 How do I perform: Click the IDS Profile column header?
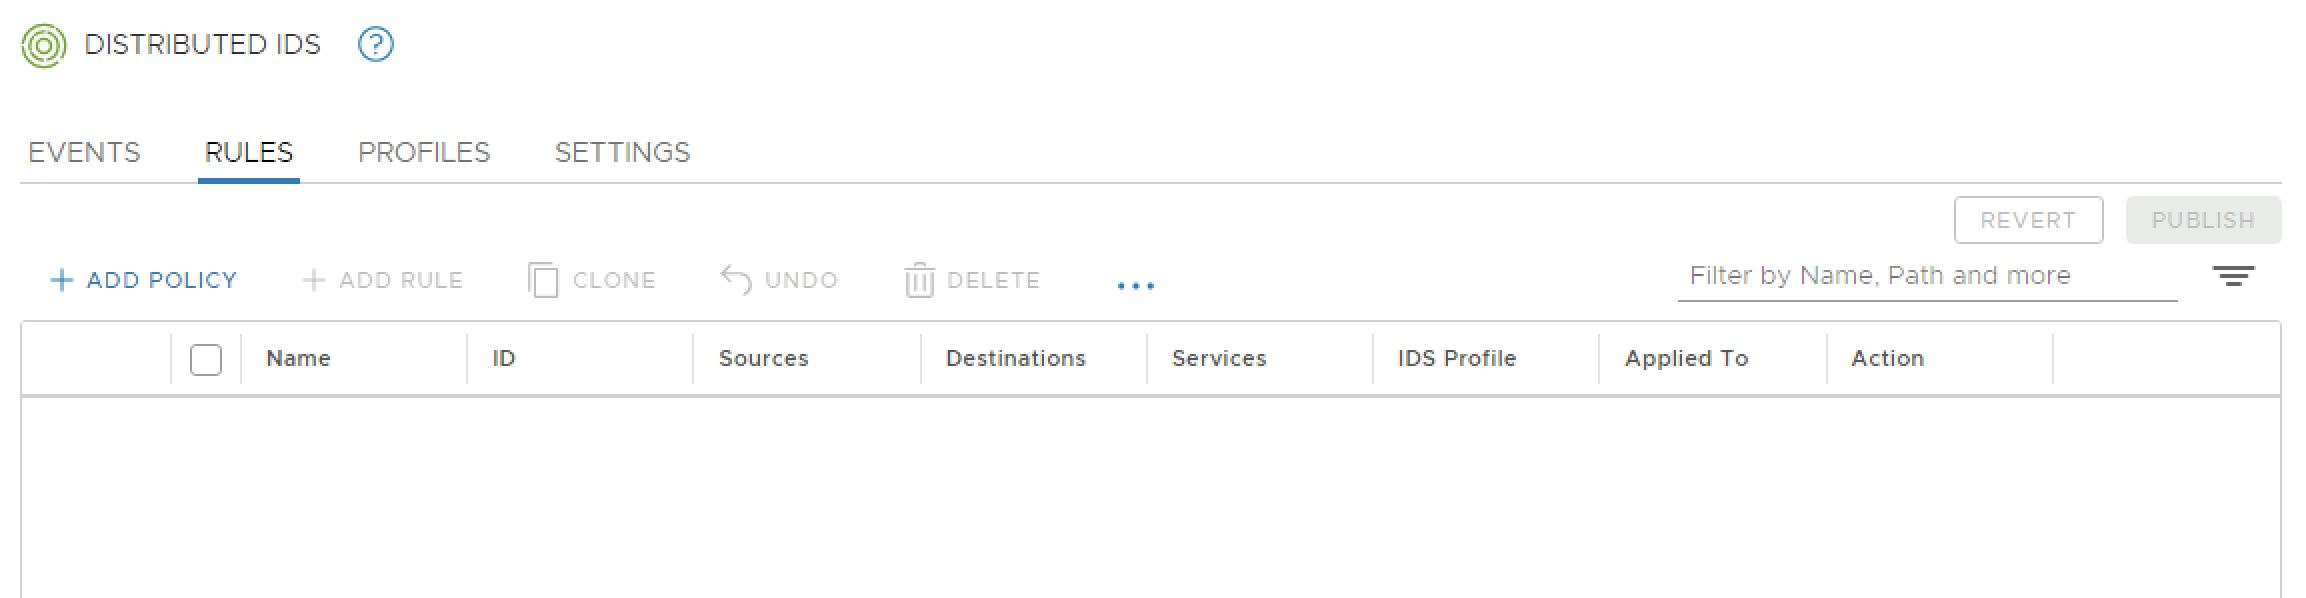pos(1456,358)
